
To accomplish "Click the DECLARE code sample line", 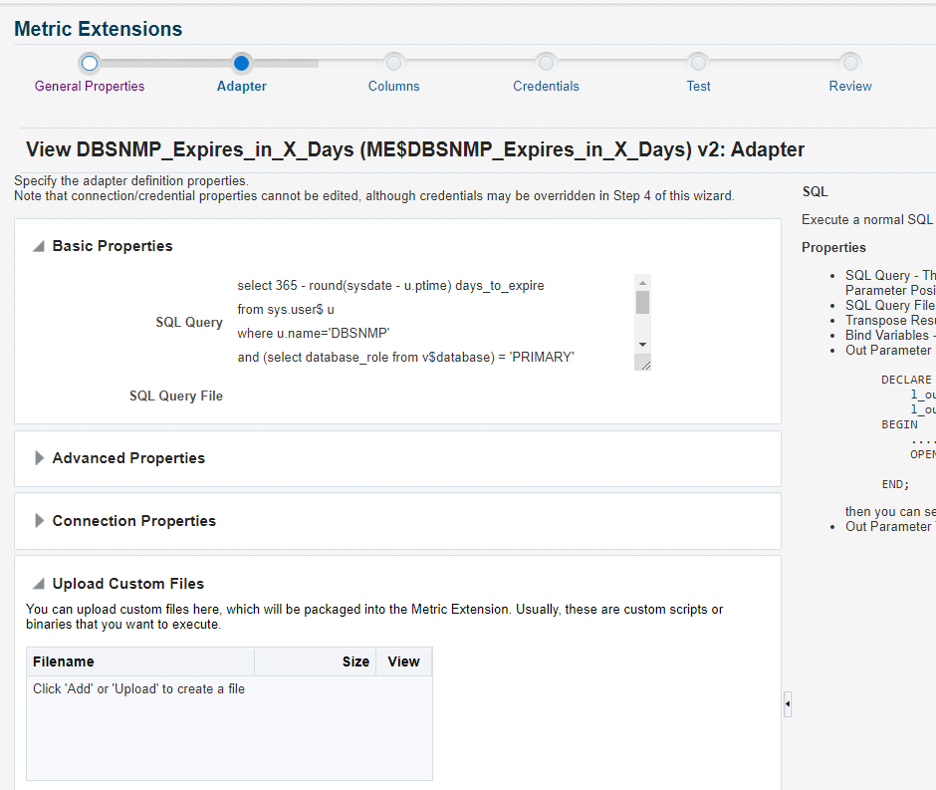I will point(906,380).
